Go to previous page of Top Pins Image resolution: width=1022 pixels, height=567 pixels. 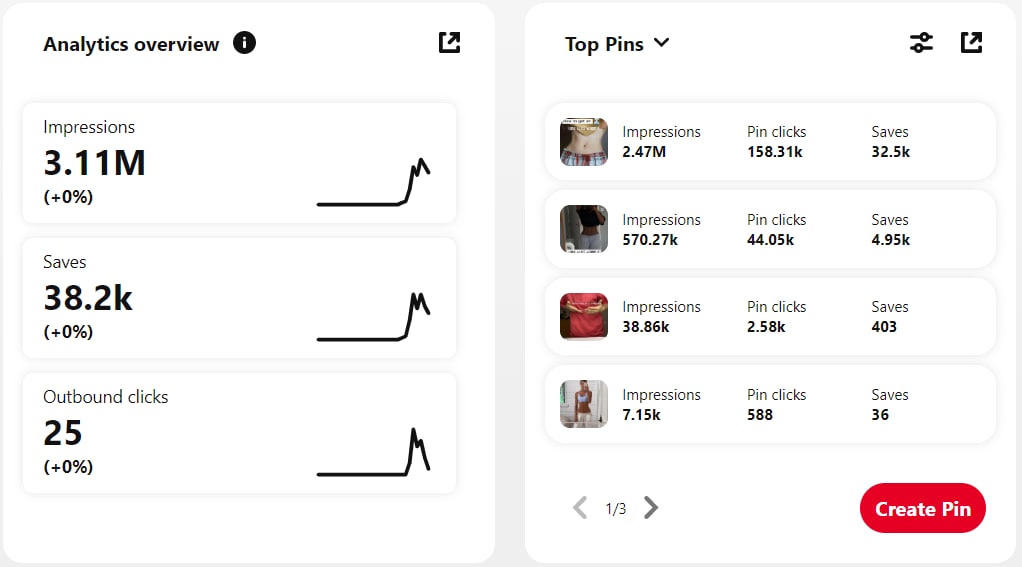coord(580,508)
